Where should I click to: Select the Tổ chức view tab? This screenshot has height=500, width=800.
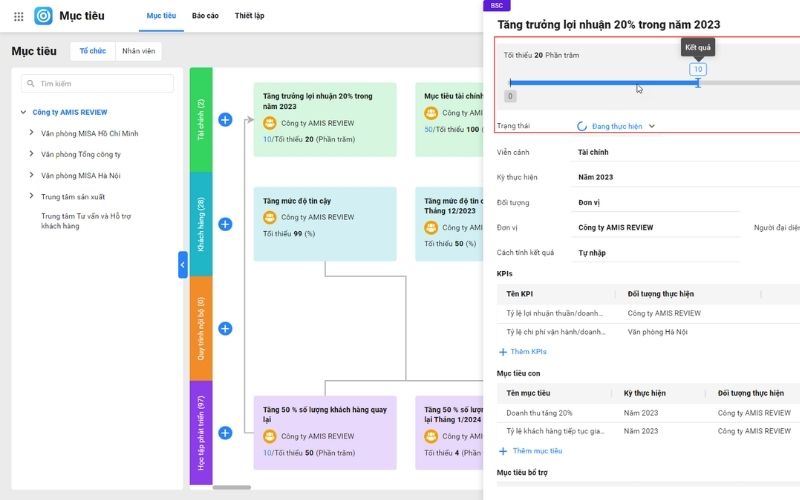(x=93, y=51)
